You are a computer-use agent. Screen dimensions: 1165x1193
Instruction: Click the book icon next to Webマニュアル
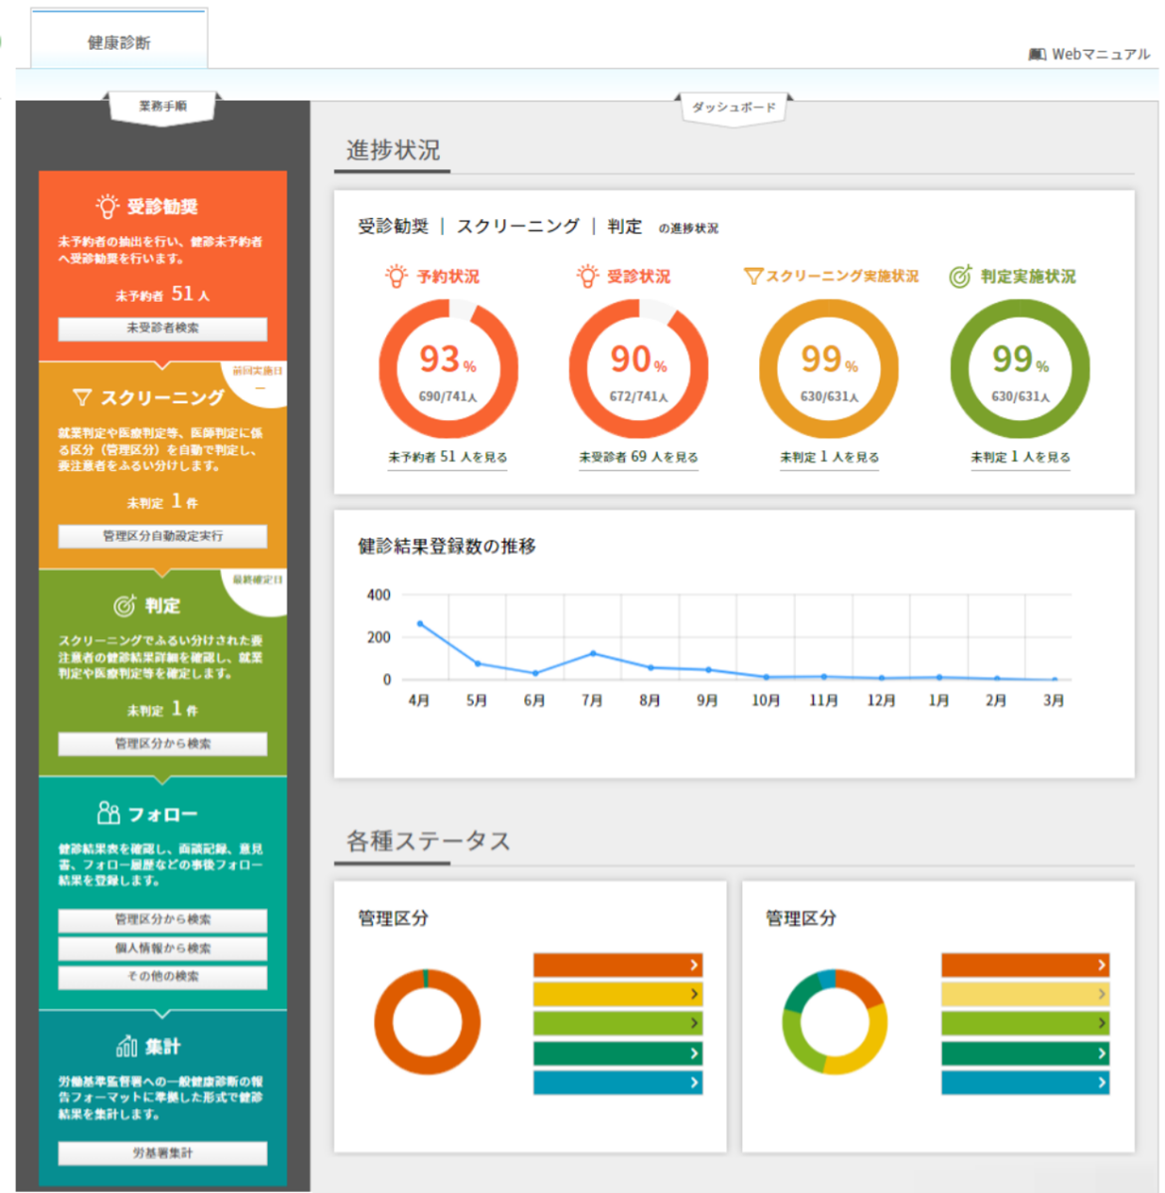coord(1036,54)
